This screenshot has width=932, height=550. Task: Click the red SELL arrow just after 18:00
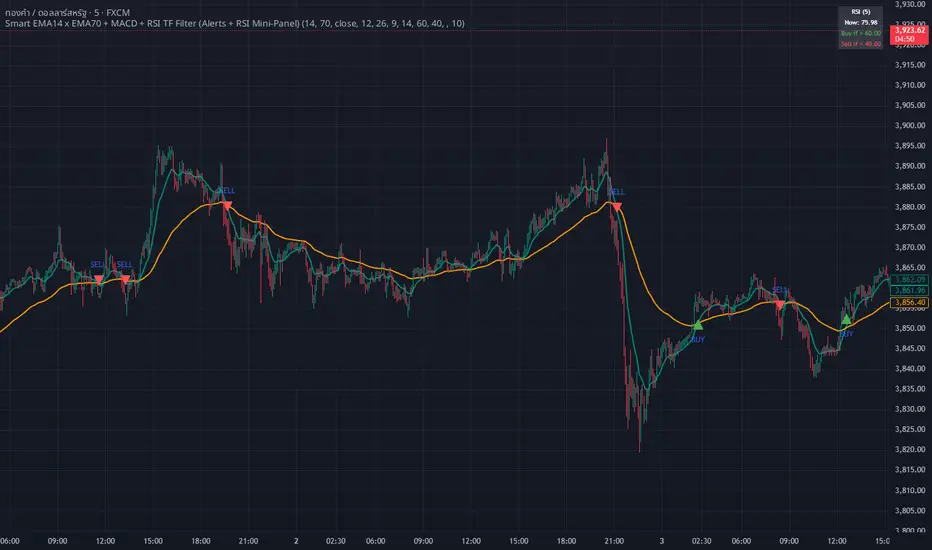pos(227,206)
